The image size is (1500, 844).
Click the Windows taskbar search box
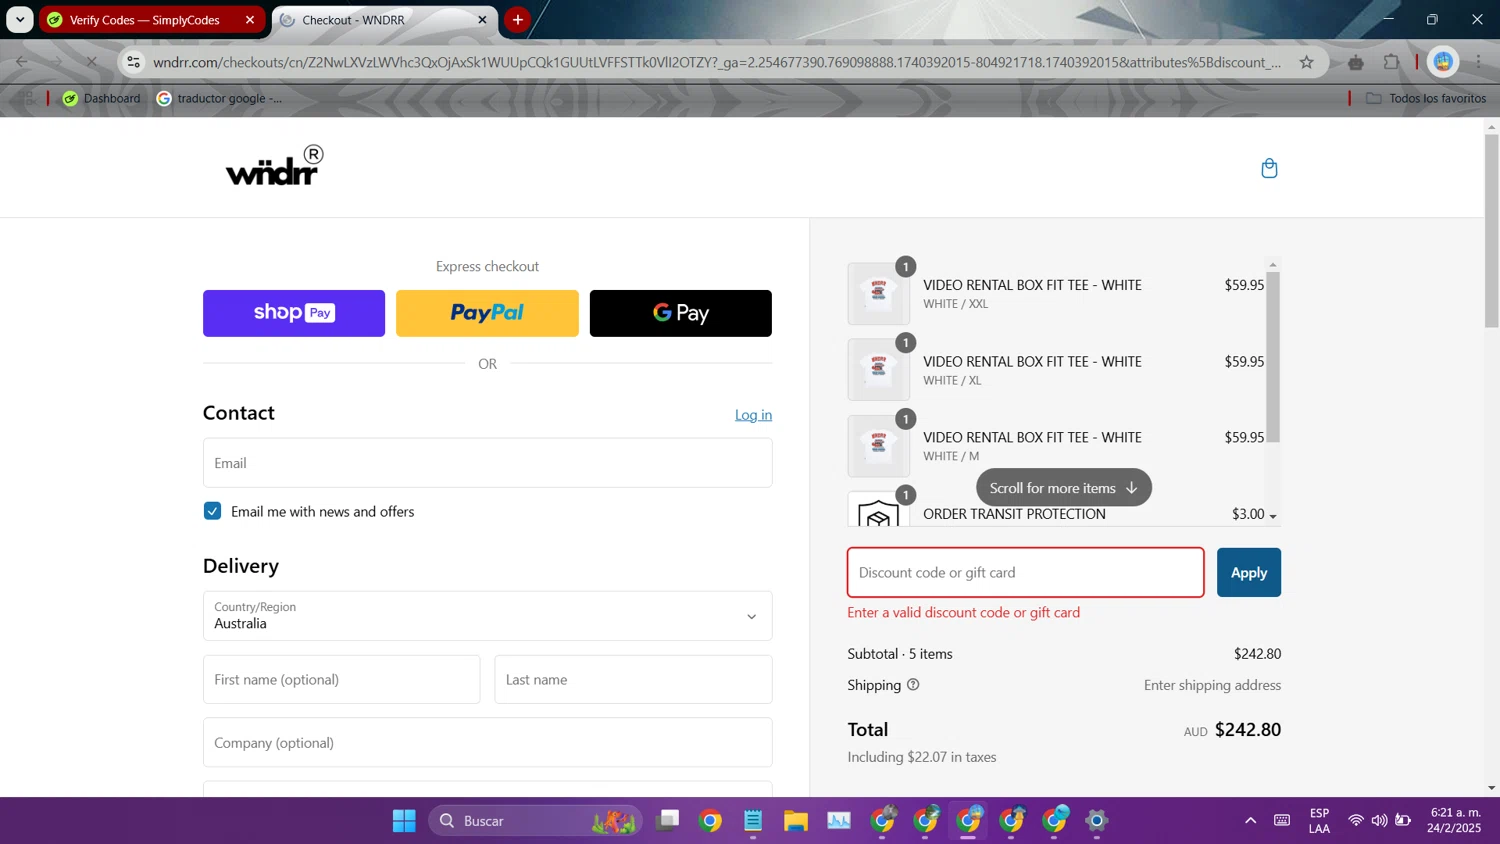click(535, 821)
